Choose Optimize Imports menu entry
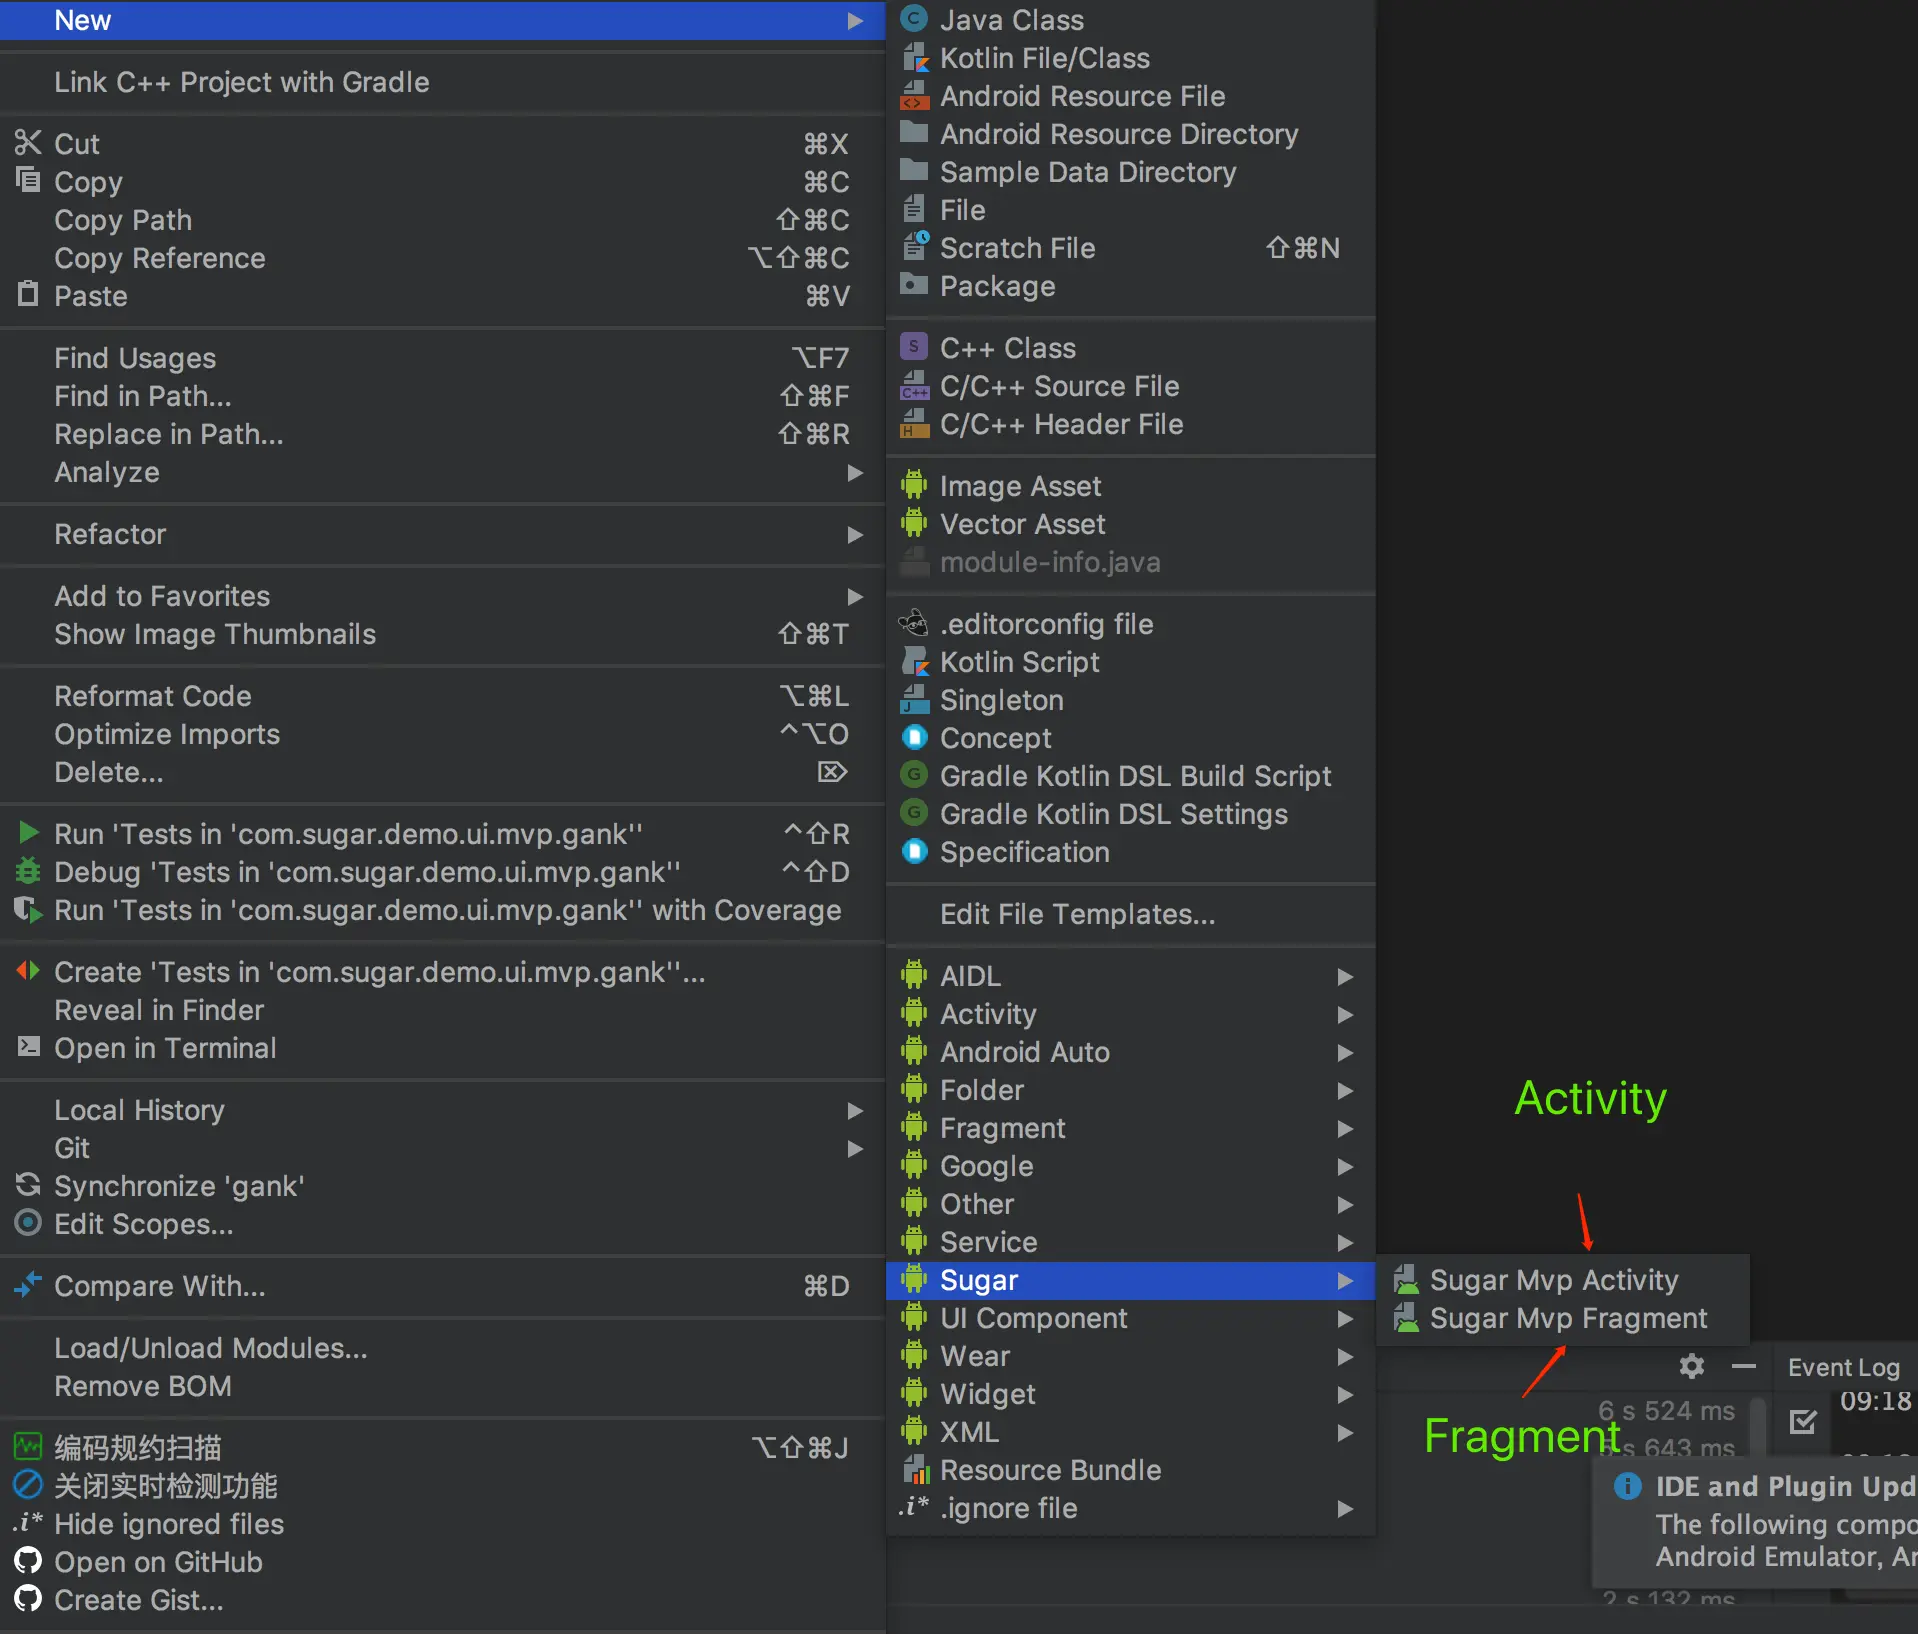The image size is (1918, 1634). point(442,734)
